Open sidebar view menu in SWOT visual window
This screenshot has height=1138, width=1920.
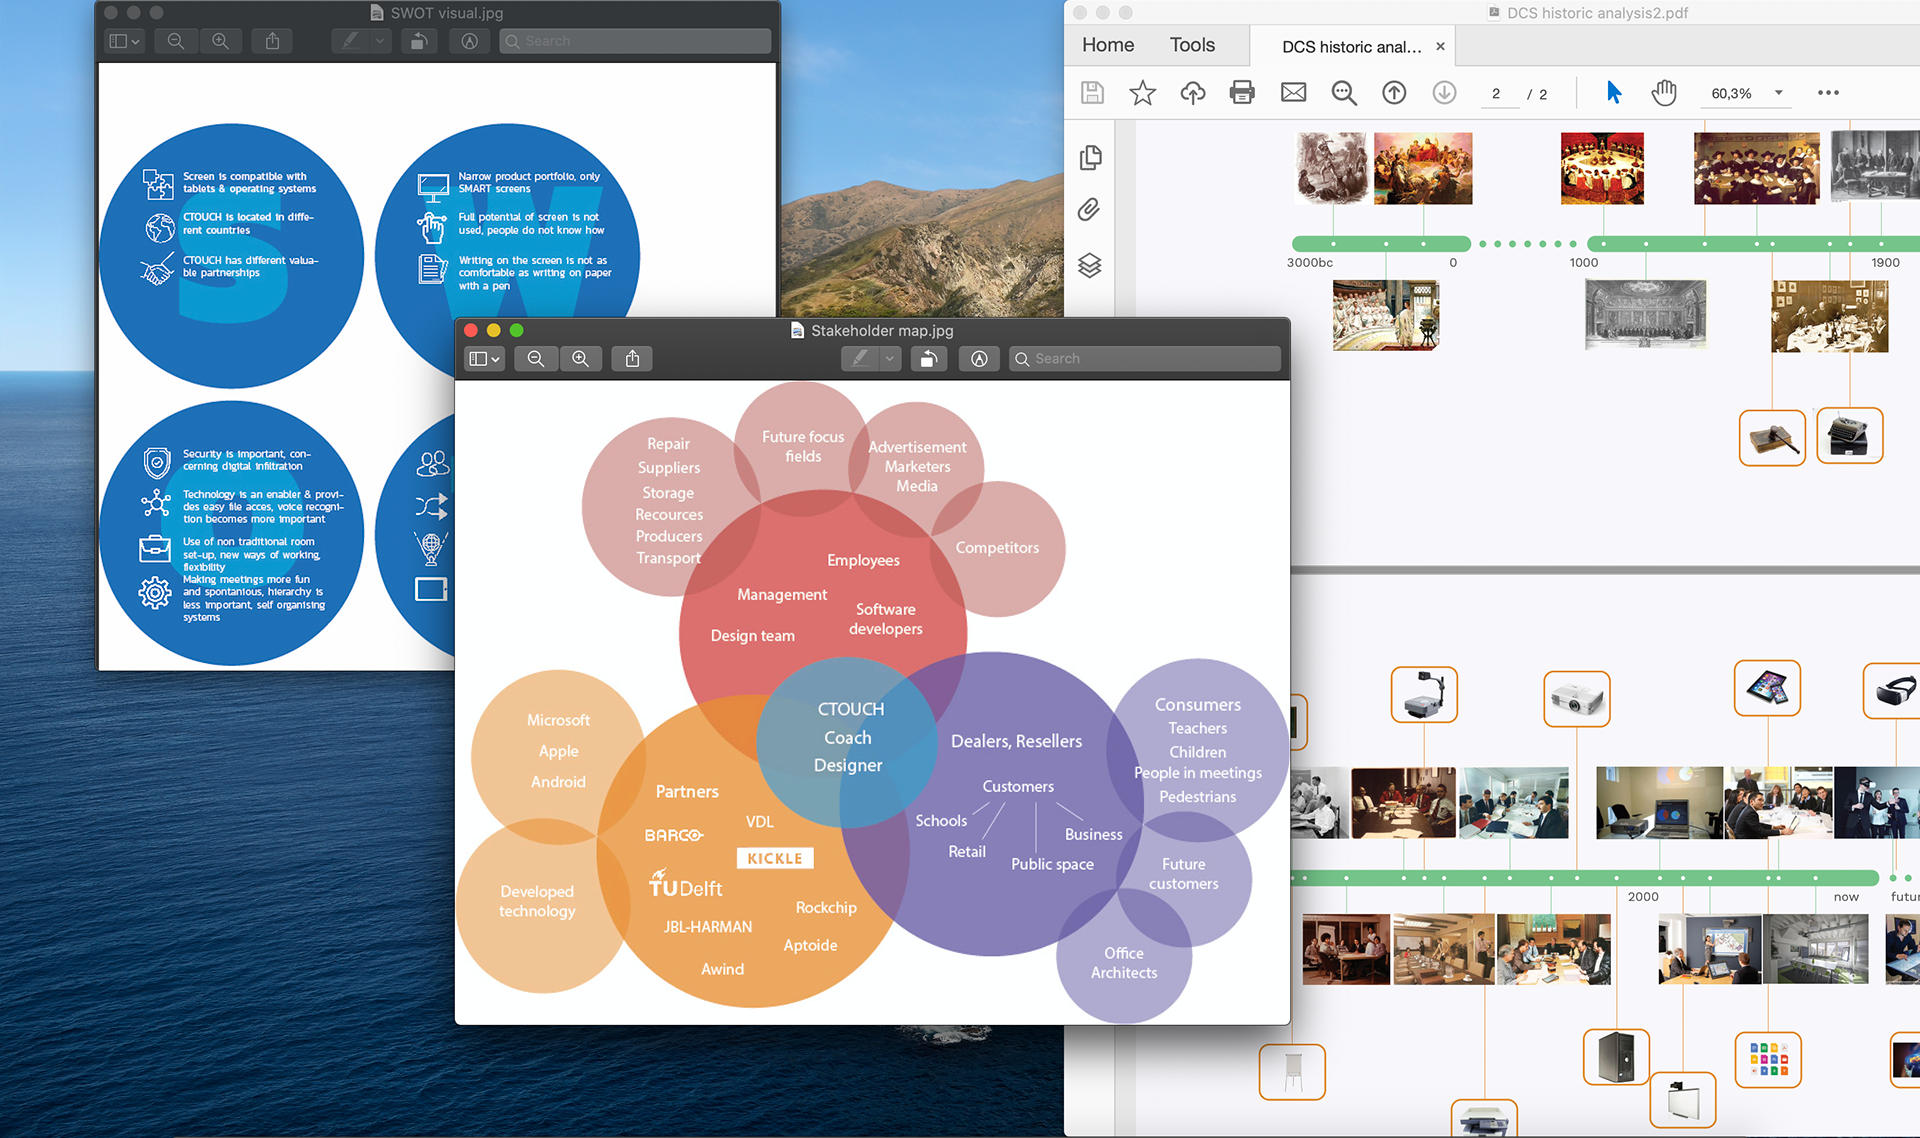pyautogui.click(x=125, y=41)
